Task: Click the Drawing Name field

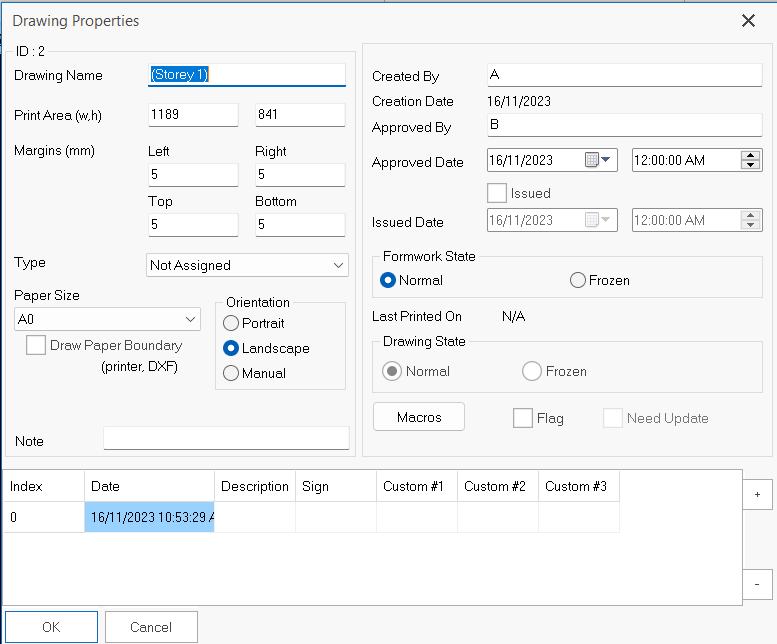Action: coord(246,75)
